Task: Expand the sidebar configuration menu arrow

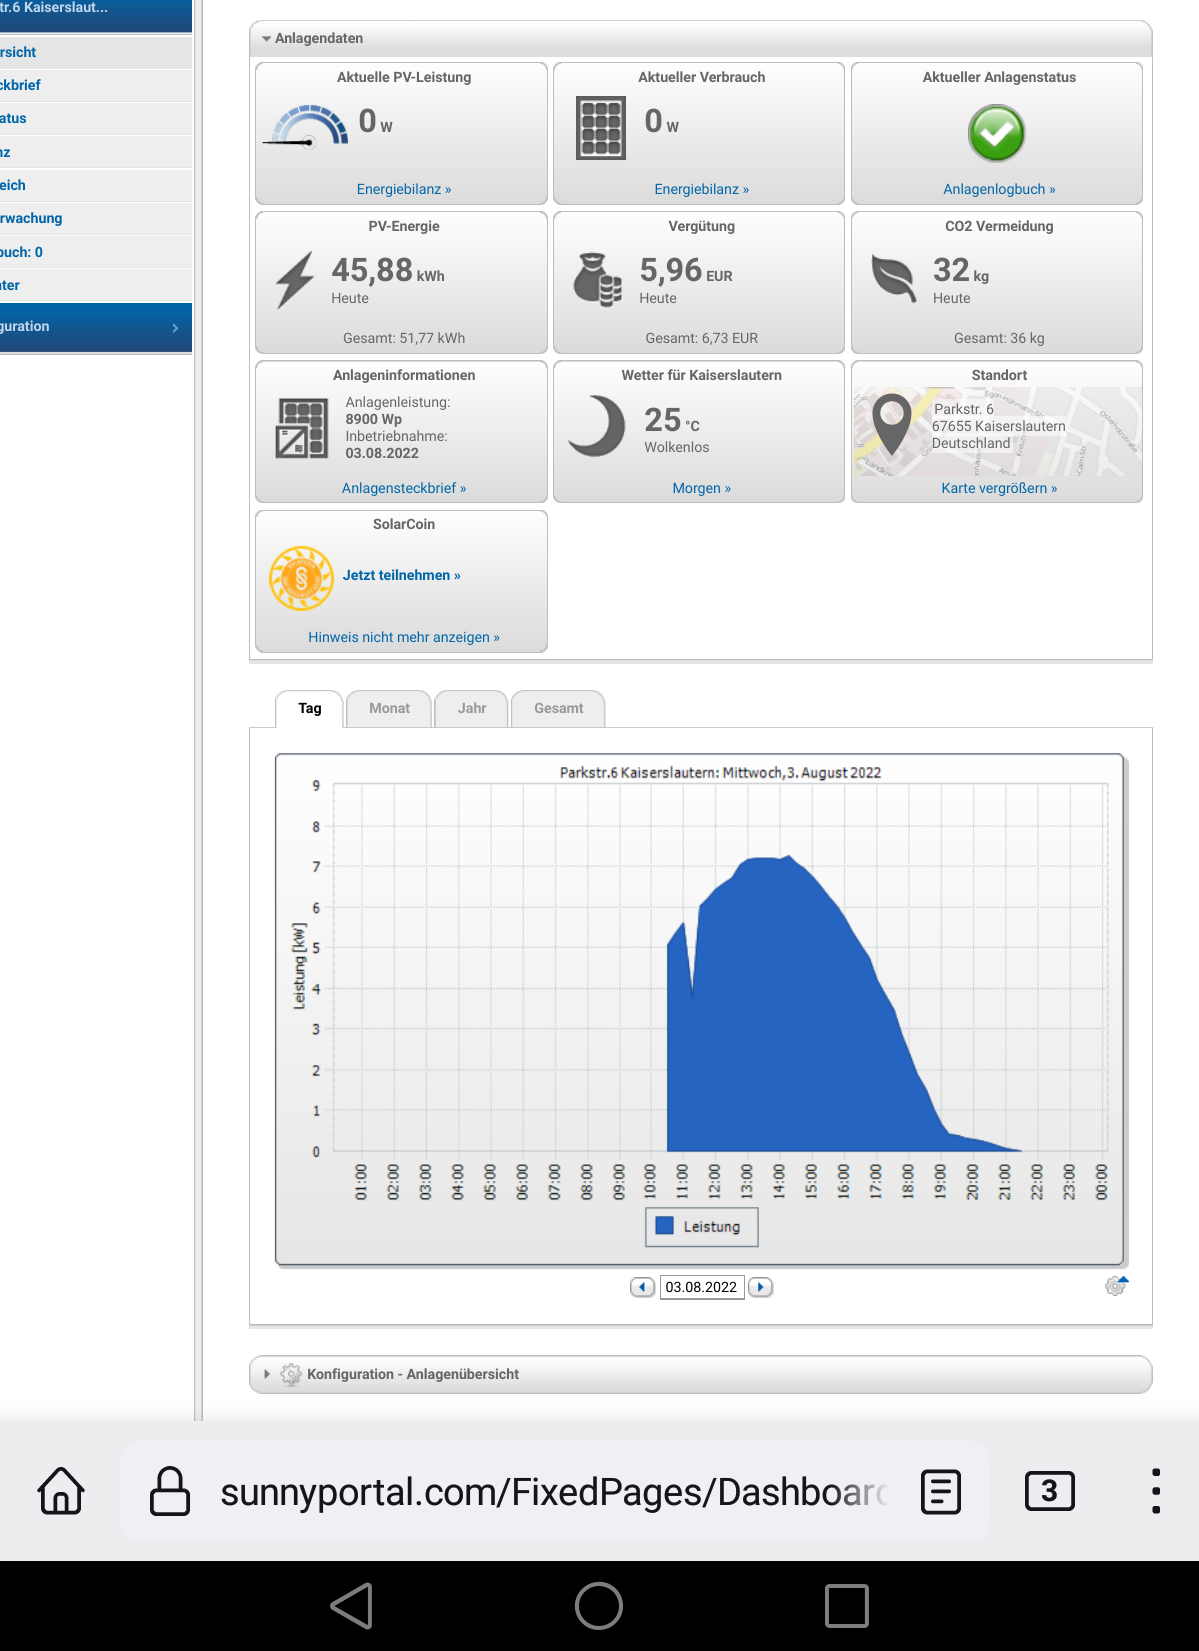Action: coord(175,328)
